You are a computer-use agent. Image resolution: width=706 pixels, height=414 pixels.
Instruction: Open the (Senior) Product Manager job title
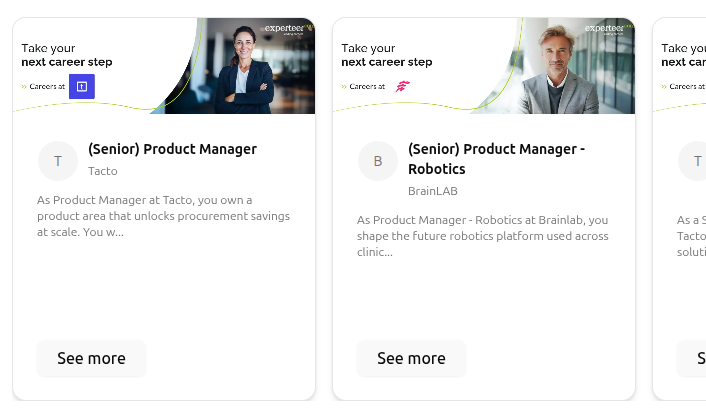pyautogui.click(x=172, y=149)
